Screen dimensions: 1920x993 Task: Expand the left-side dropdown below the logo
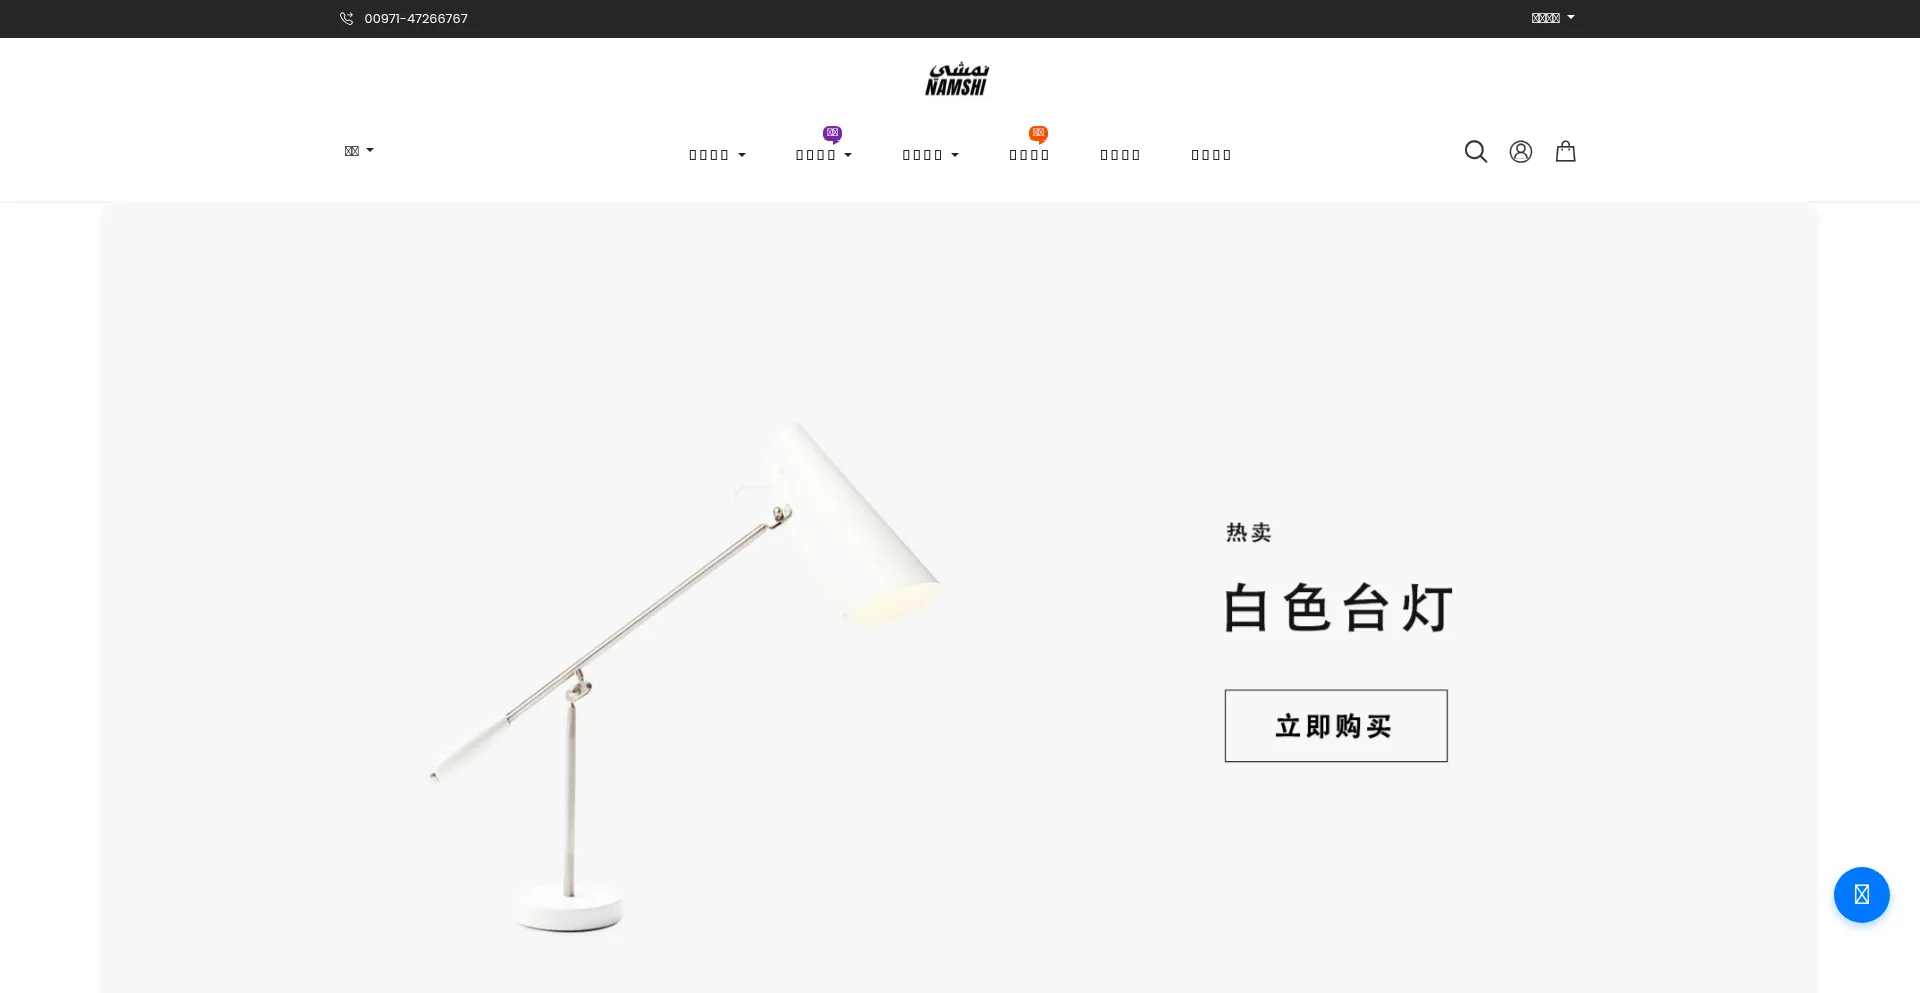[359, 151]
